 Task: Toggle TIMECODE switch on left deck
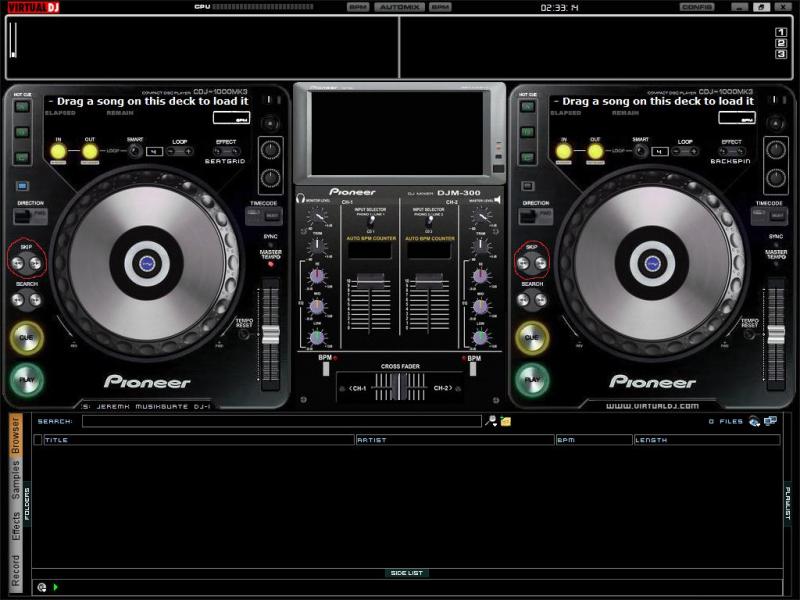pyautogui.click(x=264, y=216)
